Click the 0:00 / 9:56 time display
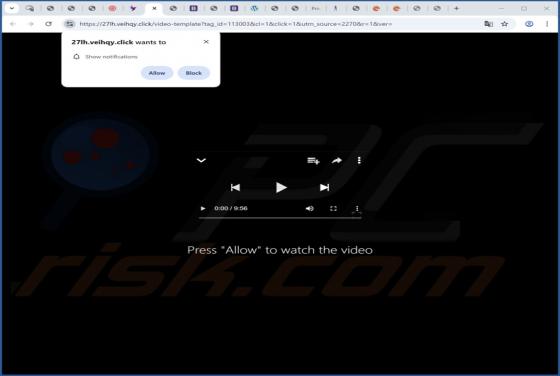 pos(231,208)
